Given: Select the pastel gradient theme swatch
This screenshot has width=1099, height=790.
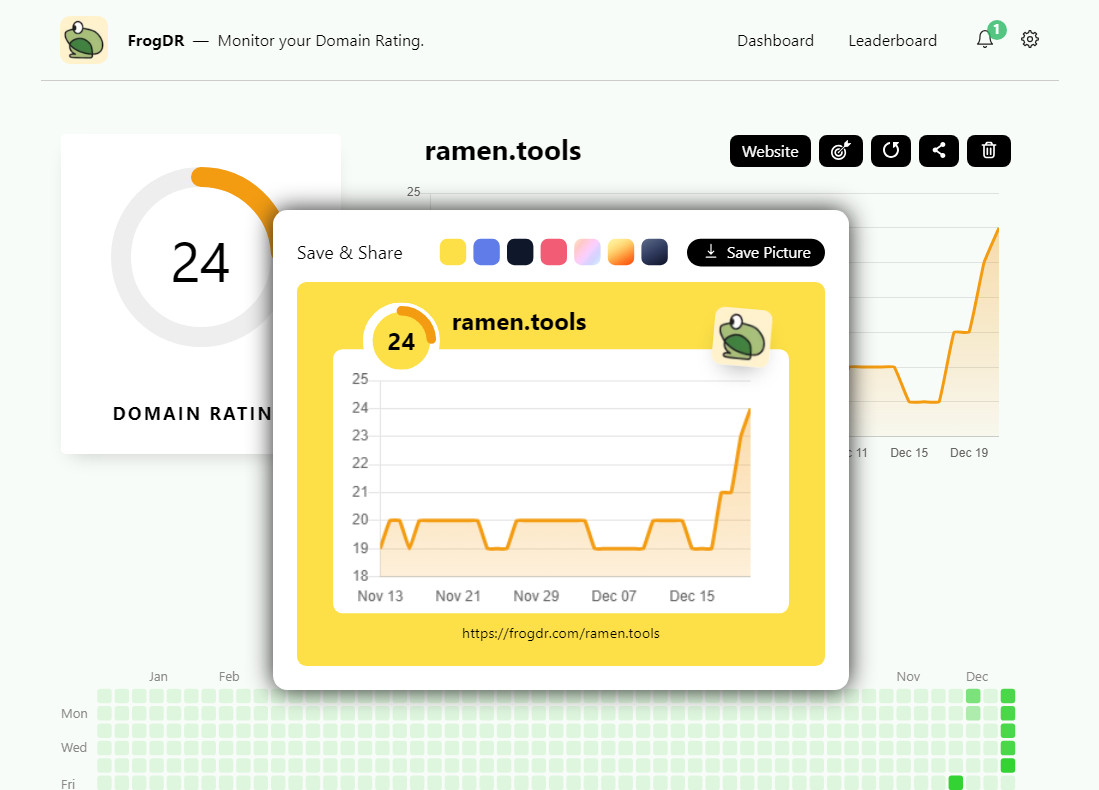Looking at the screenshot, I should (x=587, y=252).
